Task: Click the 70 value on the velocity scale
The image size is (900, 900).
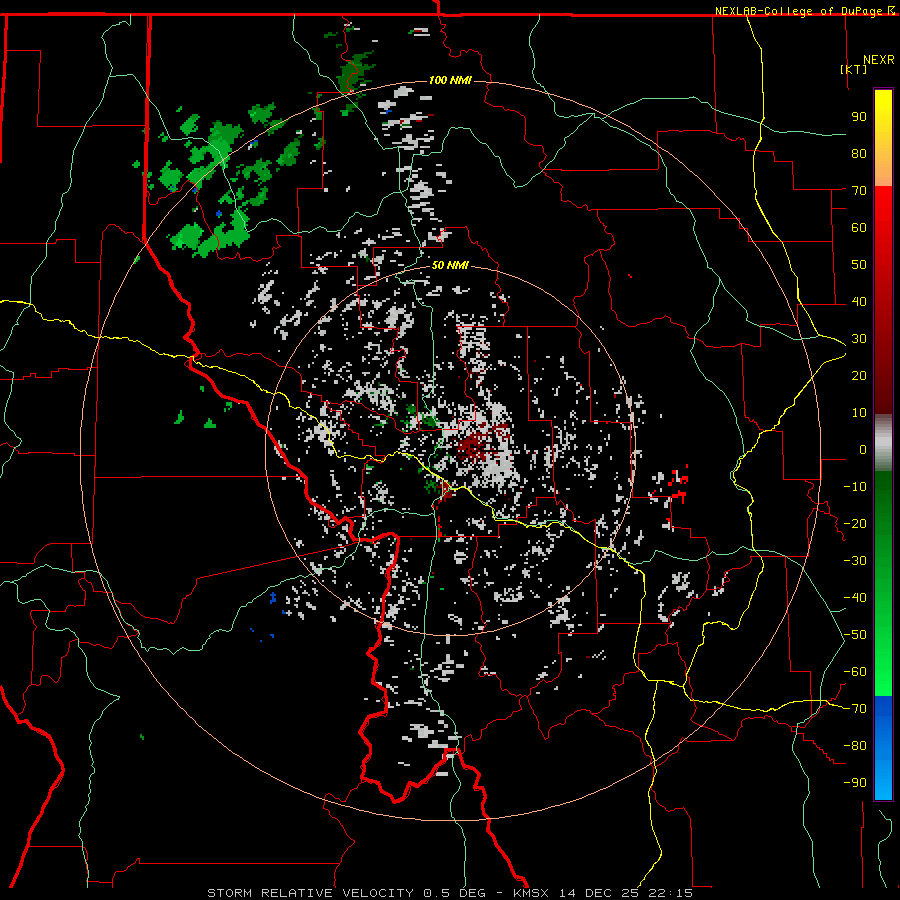Action: [859, 191]
